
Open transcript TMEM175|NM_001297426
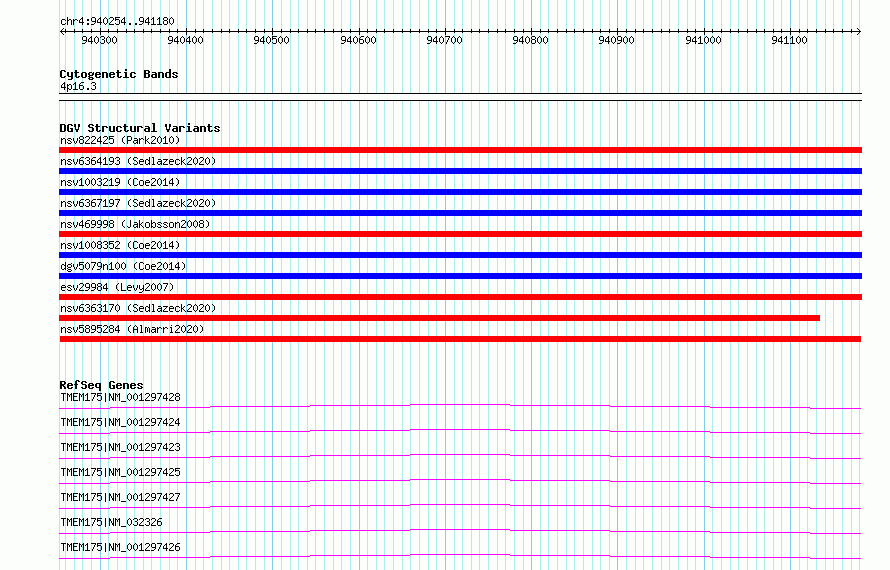click(x=120, y=547)
